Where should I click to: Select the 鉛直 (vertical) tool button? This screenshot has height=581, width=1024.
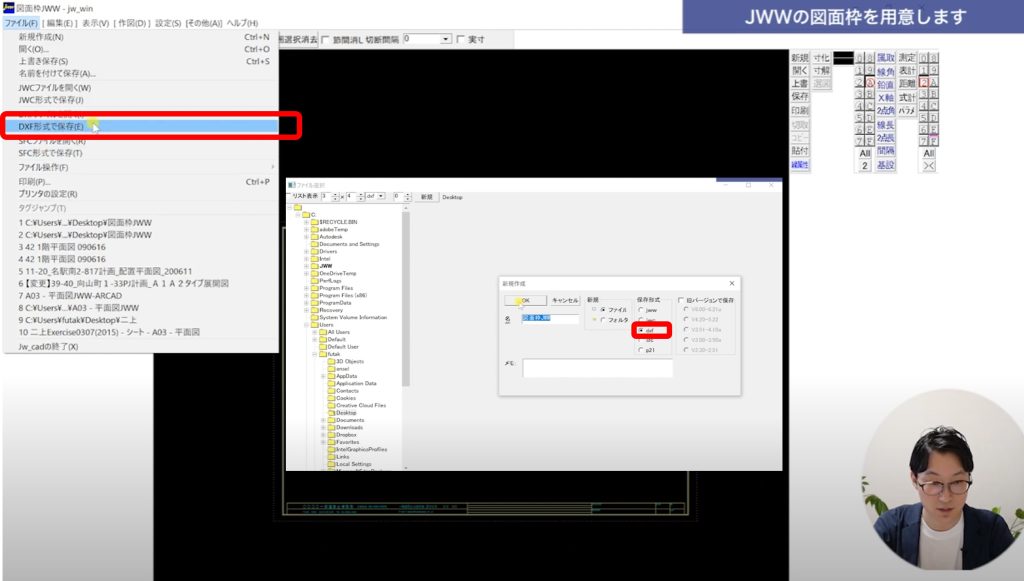tap(885, 85)
